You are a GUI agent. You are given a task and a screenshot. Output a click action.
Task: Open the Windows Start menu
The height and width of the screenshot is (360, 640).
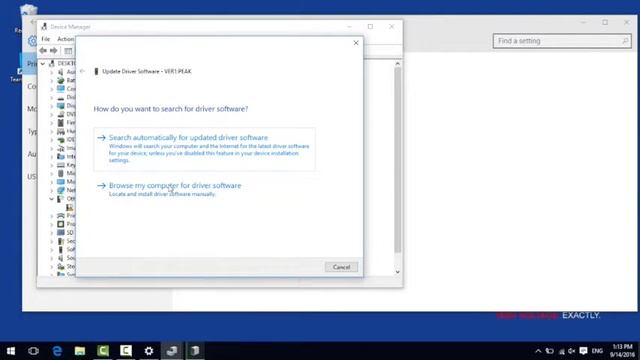pyautogui.click(x=11, y=351)
